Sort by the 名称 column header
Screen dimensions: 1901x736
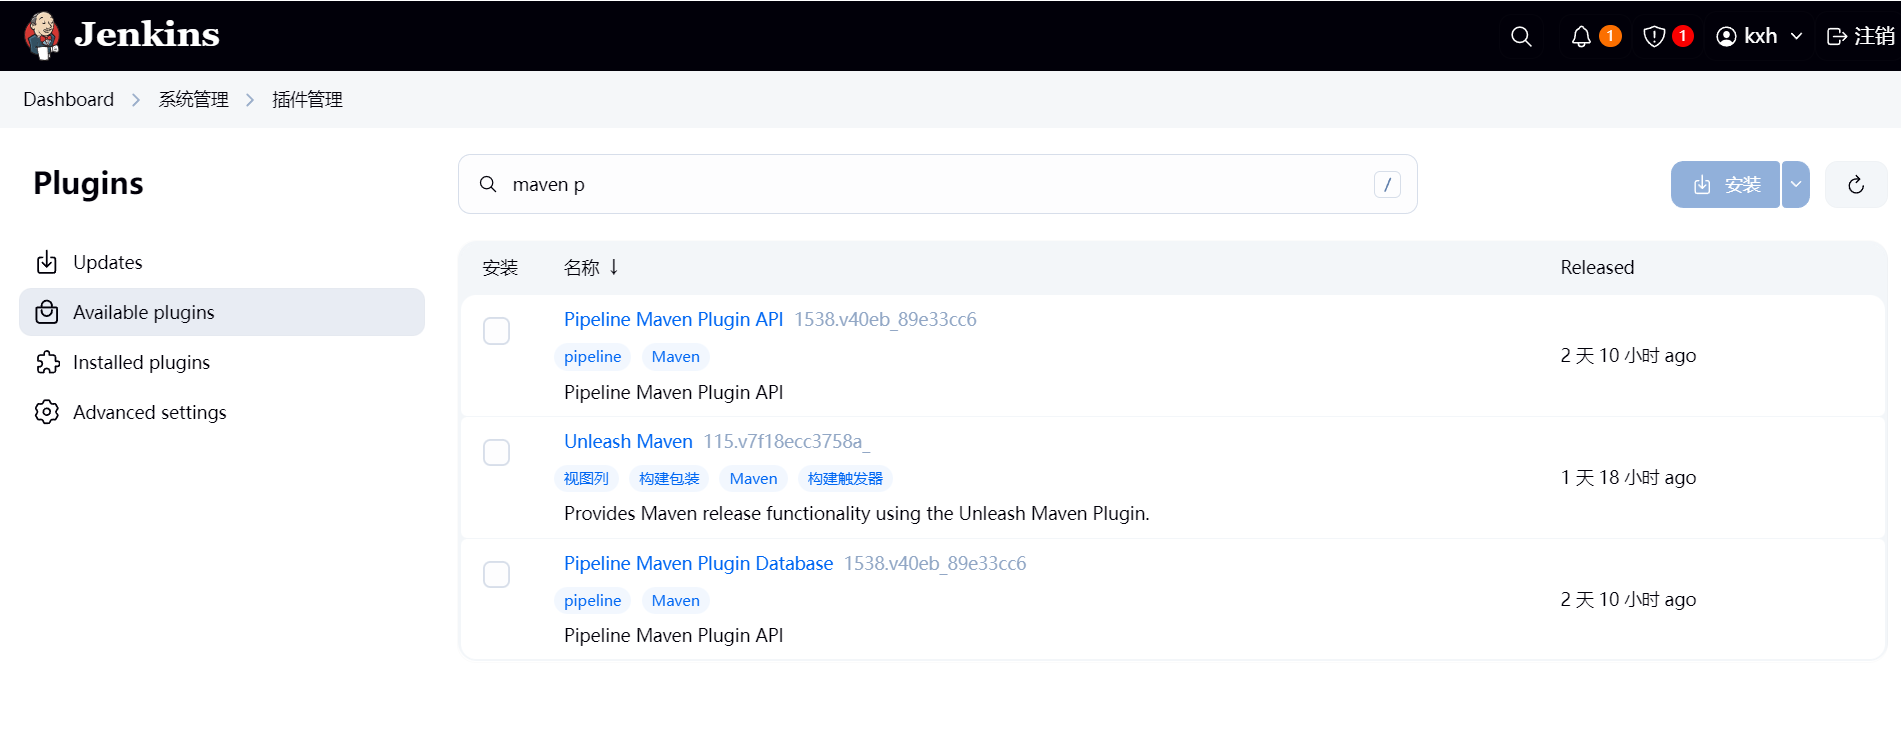point(591,267)
